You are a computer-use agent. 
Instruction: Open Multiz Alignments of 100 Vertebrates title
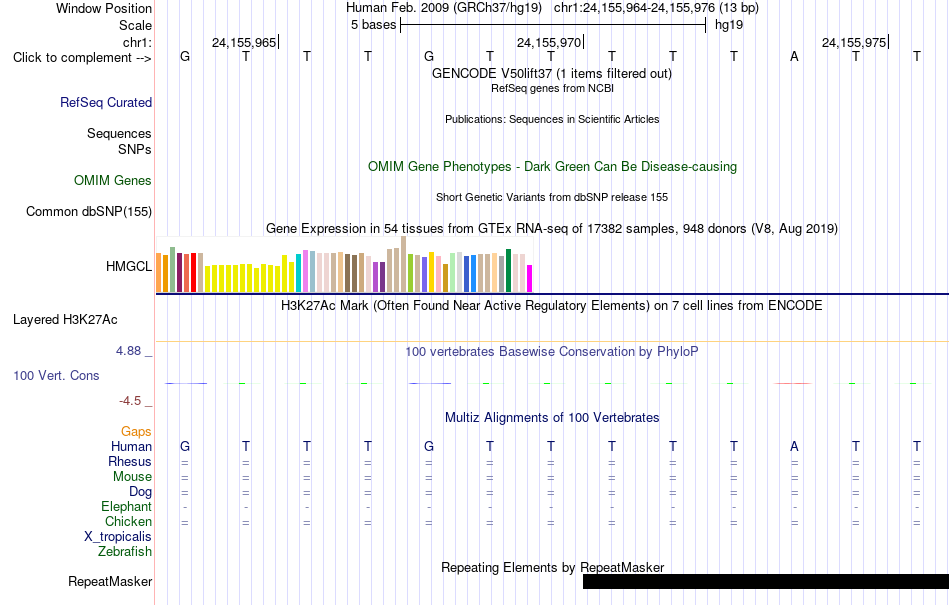click(552, 417)
